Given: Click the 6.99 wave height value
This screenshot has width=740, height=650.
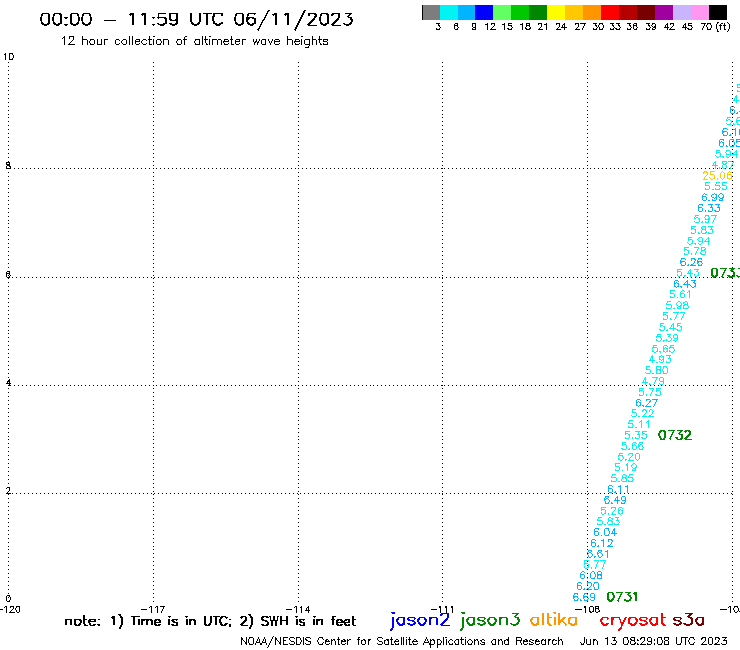Looking at the screenshot, I should 713,198.
